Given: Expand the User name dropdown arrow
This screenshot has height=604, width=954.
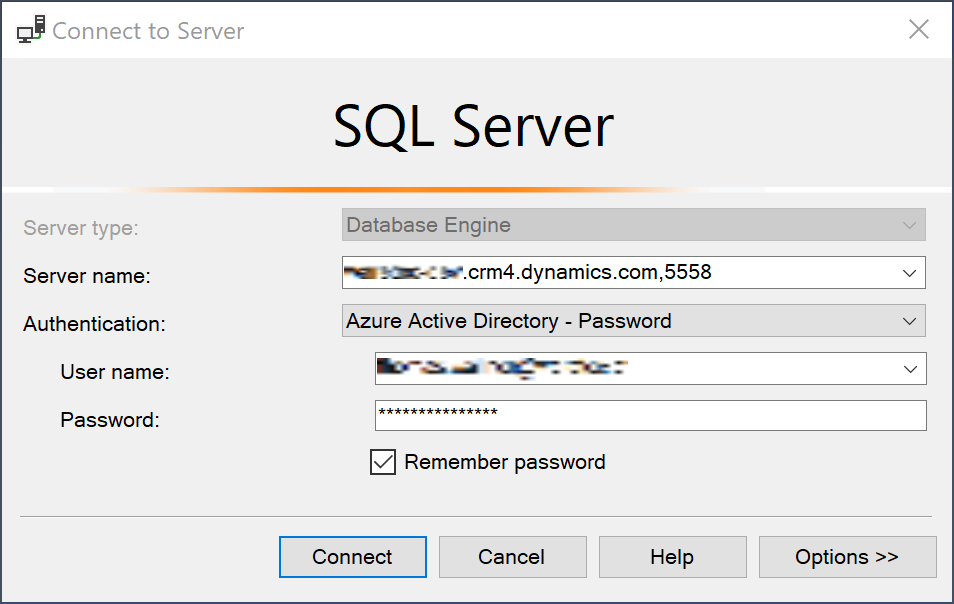Looking at the screenshot, I should click(910, 369).
